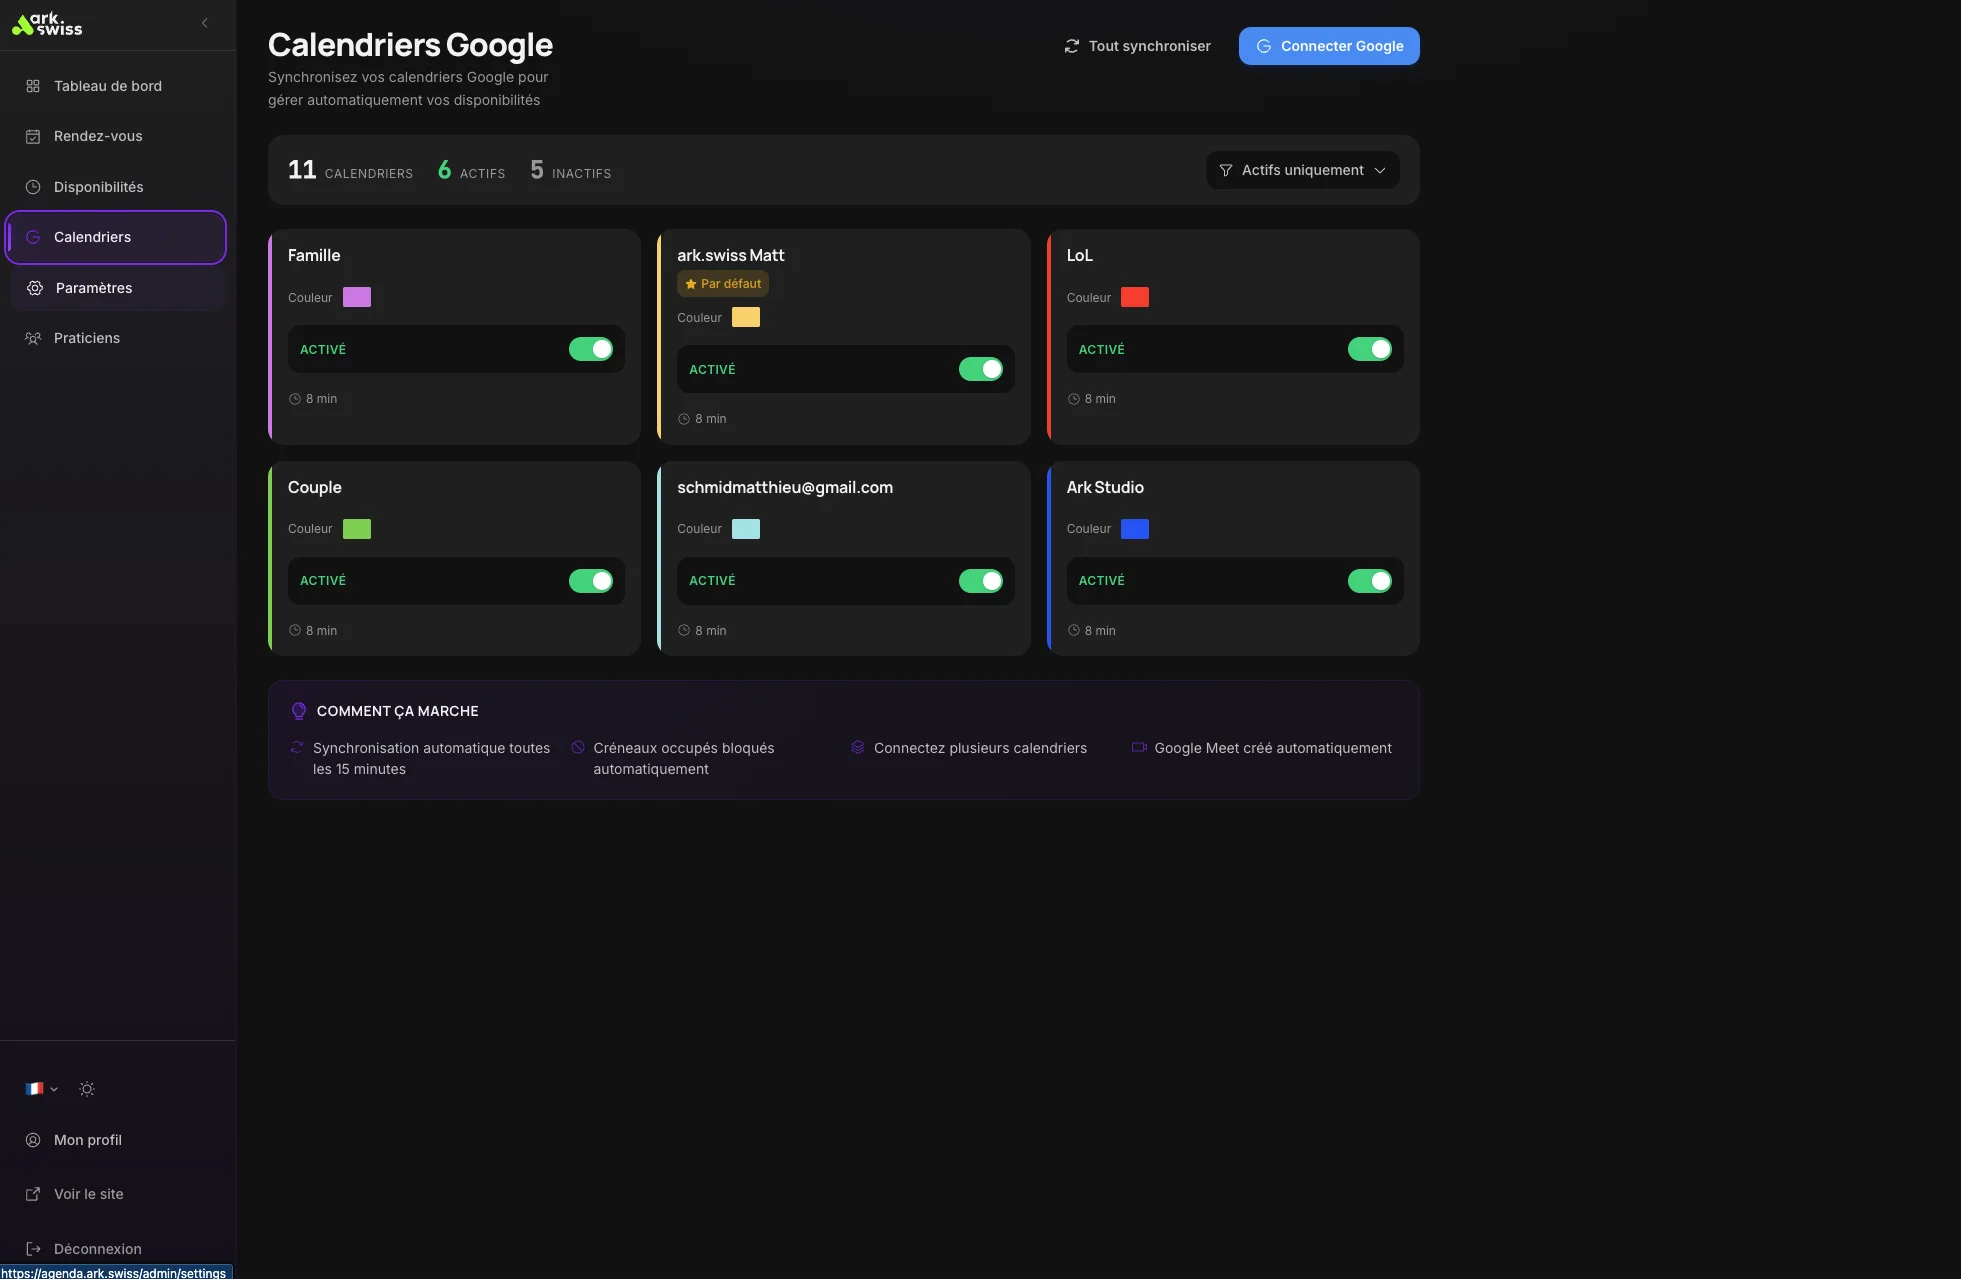The image size is (1961, 1279).
Task: Click the sync icon next to Tout synchroniser
Action: 1073,46
